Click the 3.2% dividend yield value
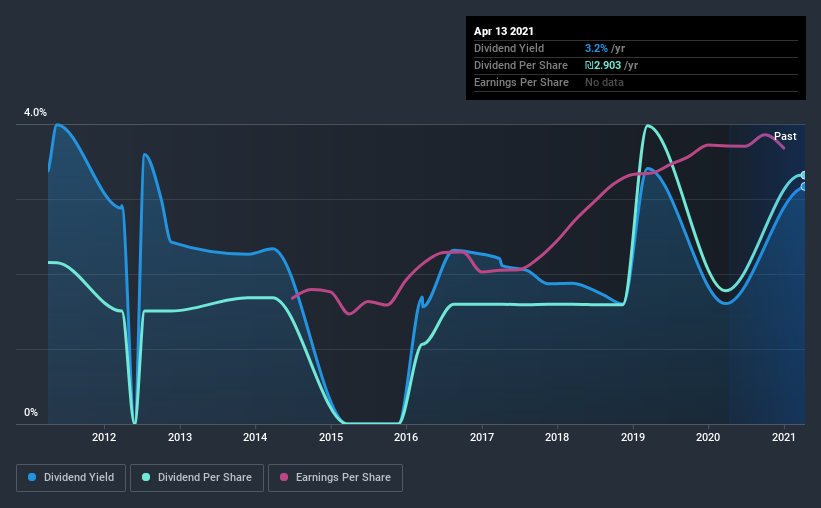 [x=596, y=48]
